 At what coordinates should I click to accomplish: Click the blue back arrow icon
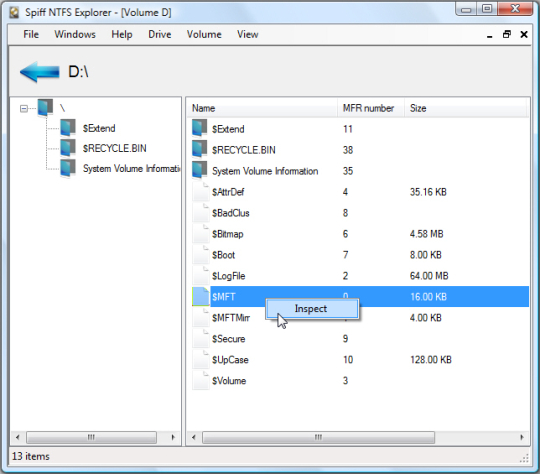(x=39, y=72)
